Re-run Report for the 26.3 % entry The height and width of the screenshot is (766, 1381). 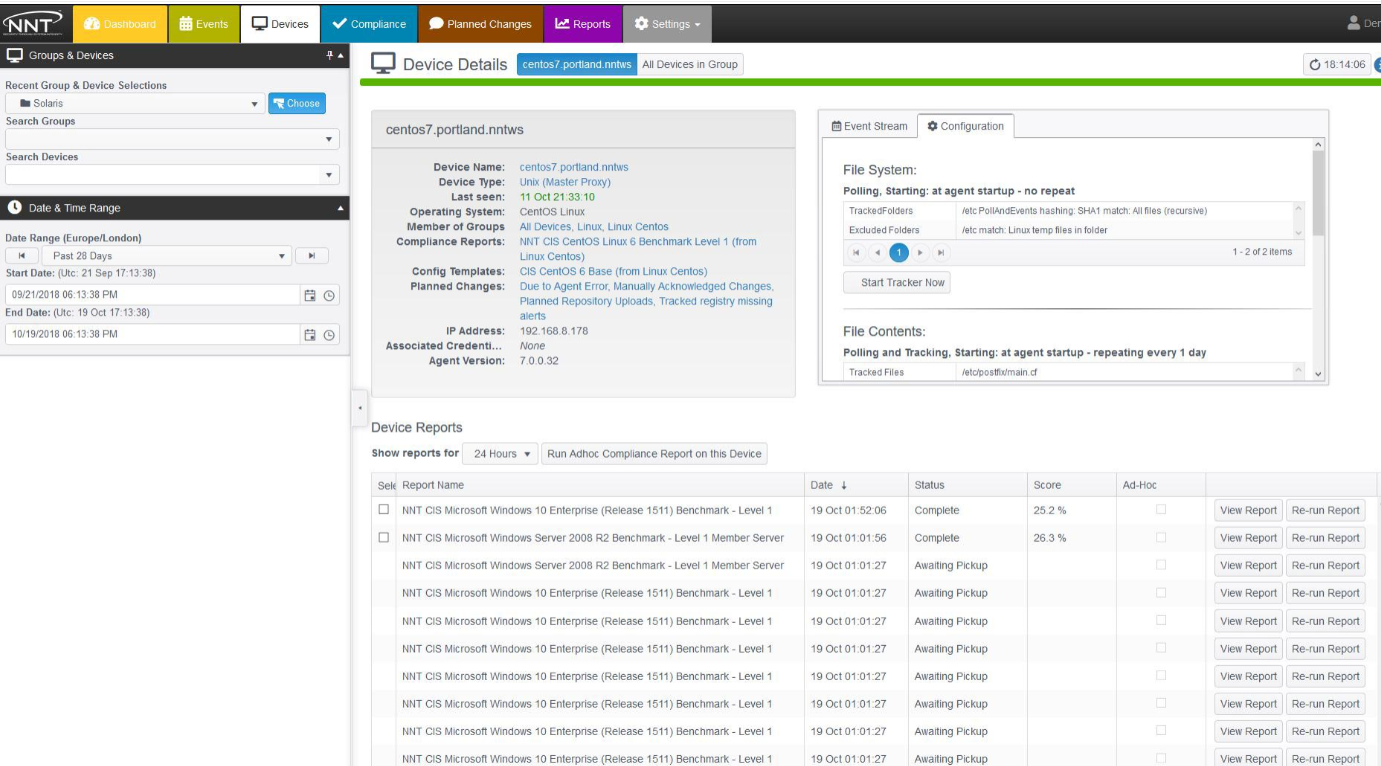click(x=1325, y=538)
